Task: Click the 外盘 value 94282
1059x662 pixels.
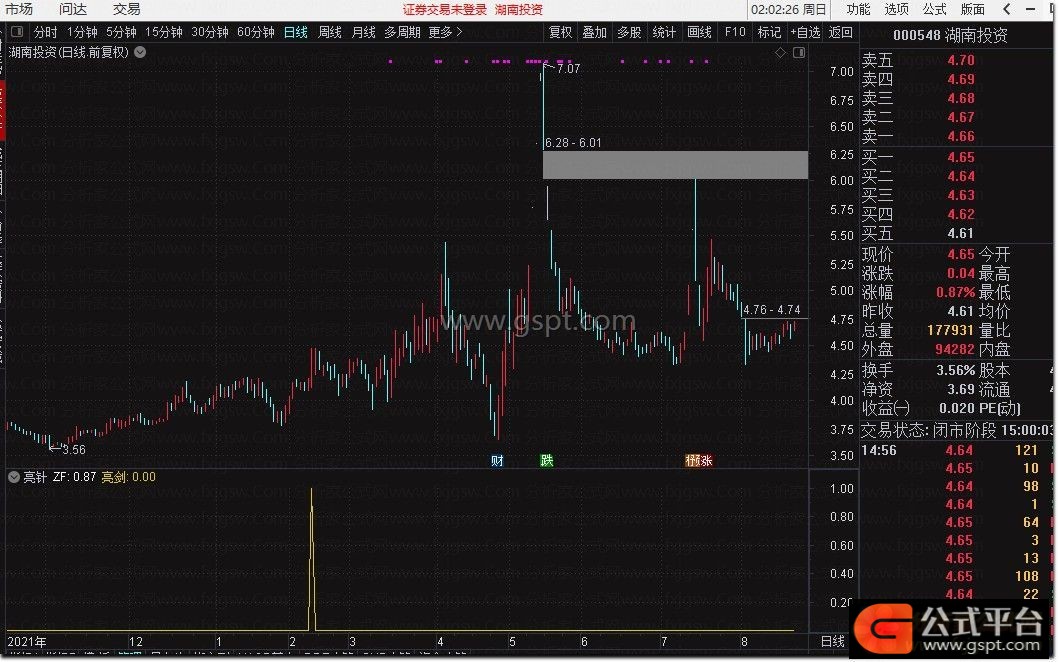Action: [x=955, y=349]
